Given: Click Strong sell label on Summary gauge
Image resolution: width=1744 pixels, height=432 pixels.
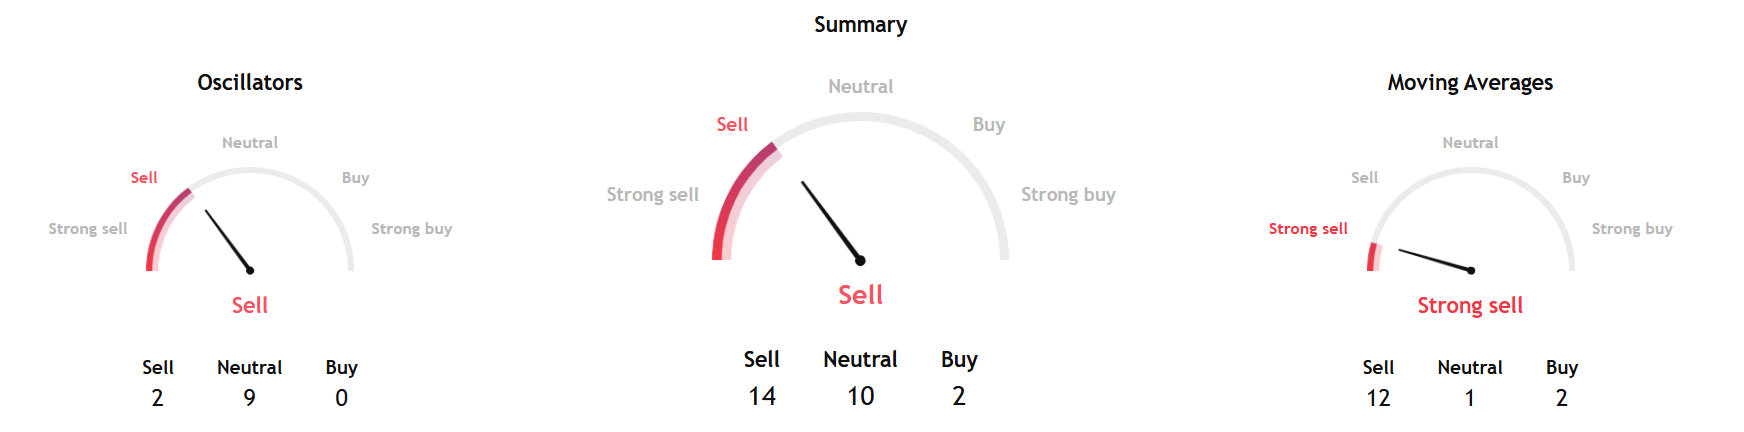Looking at the screenshot, I should pos(652,195).
